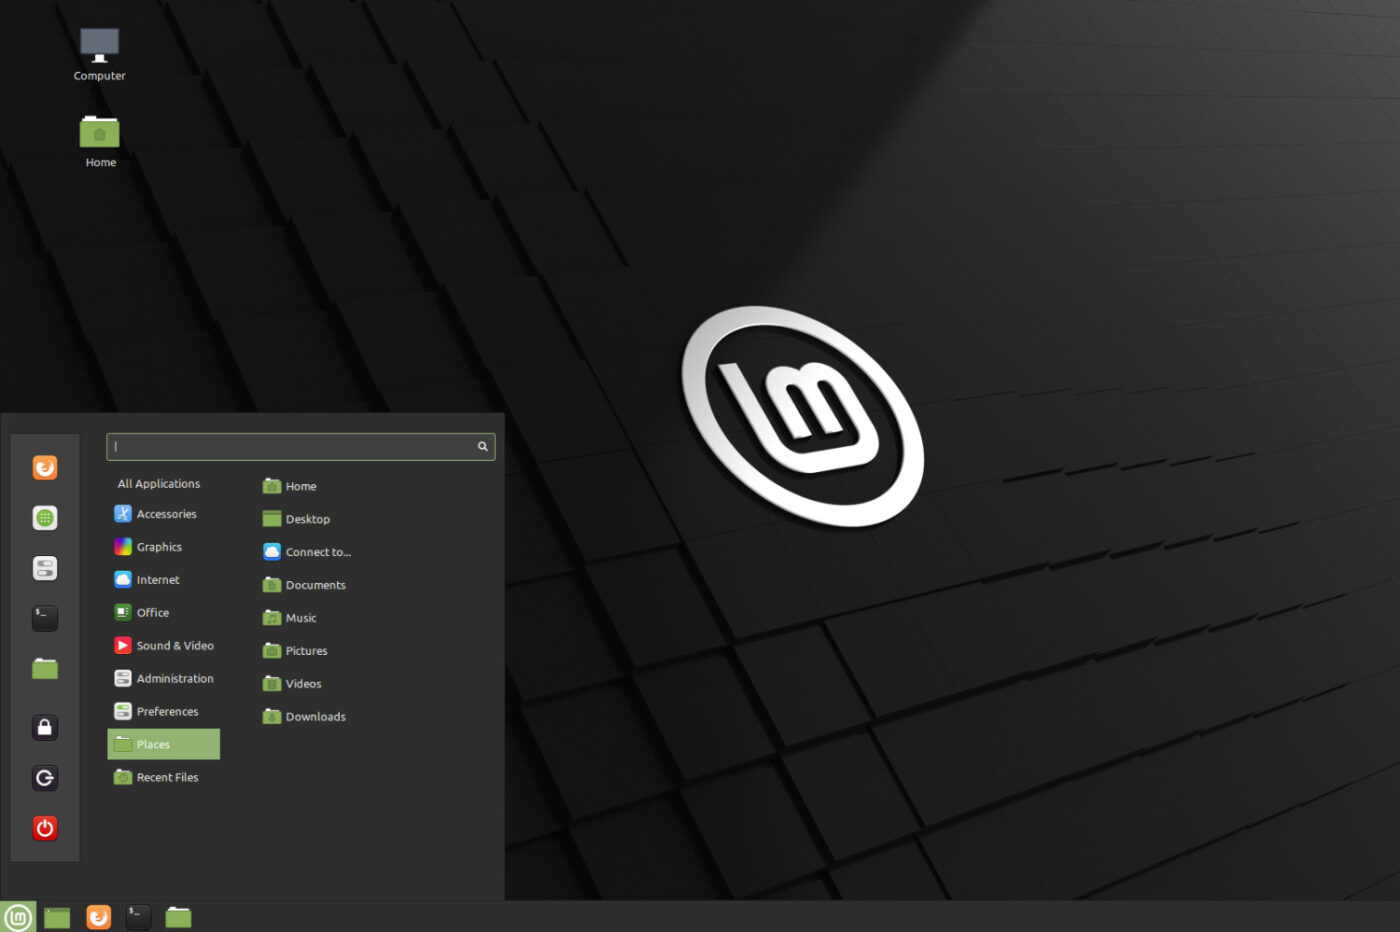Image resolution: width=1400 pixels, height=932 pixels.
Task: Click the Lock Screen padlock icon
Action: 45,728
